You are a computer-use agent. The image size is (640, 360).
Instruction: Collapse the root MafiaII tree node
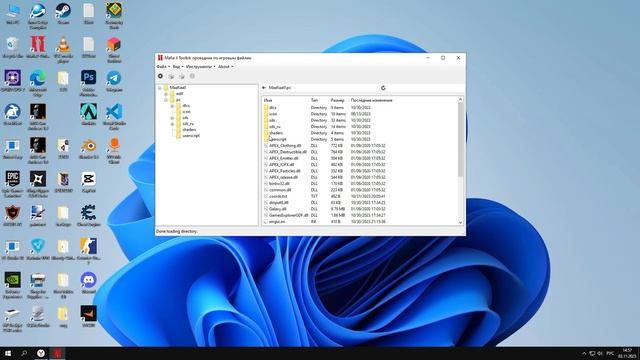click(x=160, y=88)
